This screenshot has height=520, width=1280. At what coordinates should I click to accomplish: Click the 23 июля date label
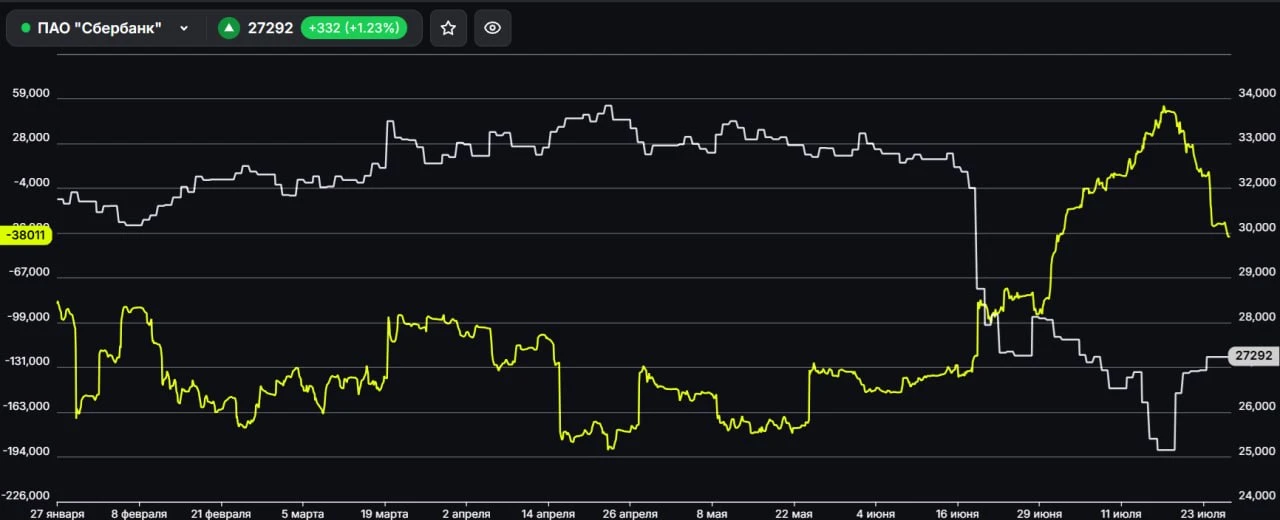point(1203,513)
